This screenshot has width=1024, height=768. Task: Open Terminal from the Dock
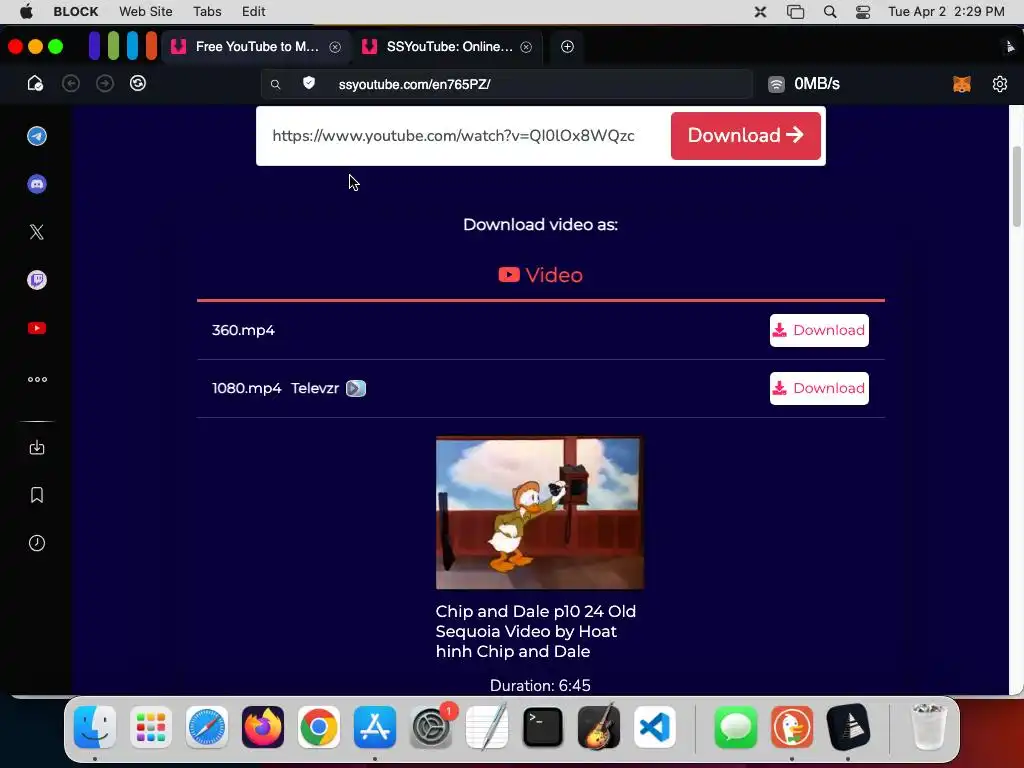[543, 727]
